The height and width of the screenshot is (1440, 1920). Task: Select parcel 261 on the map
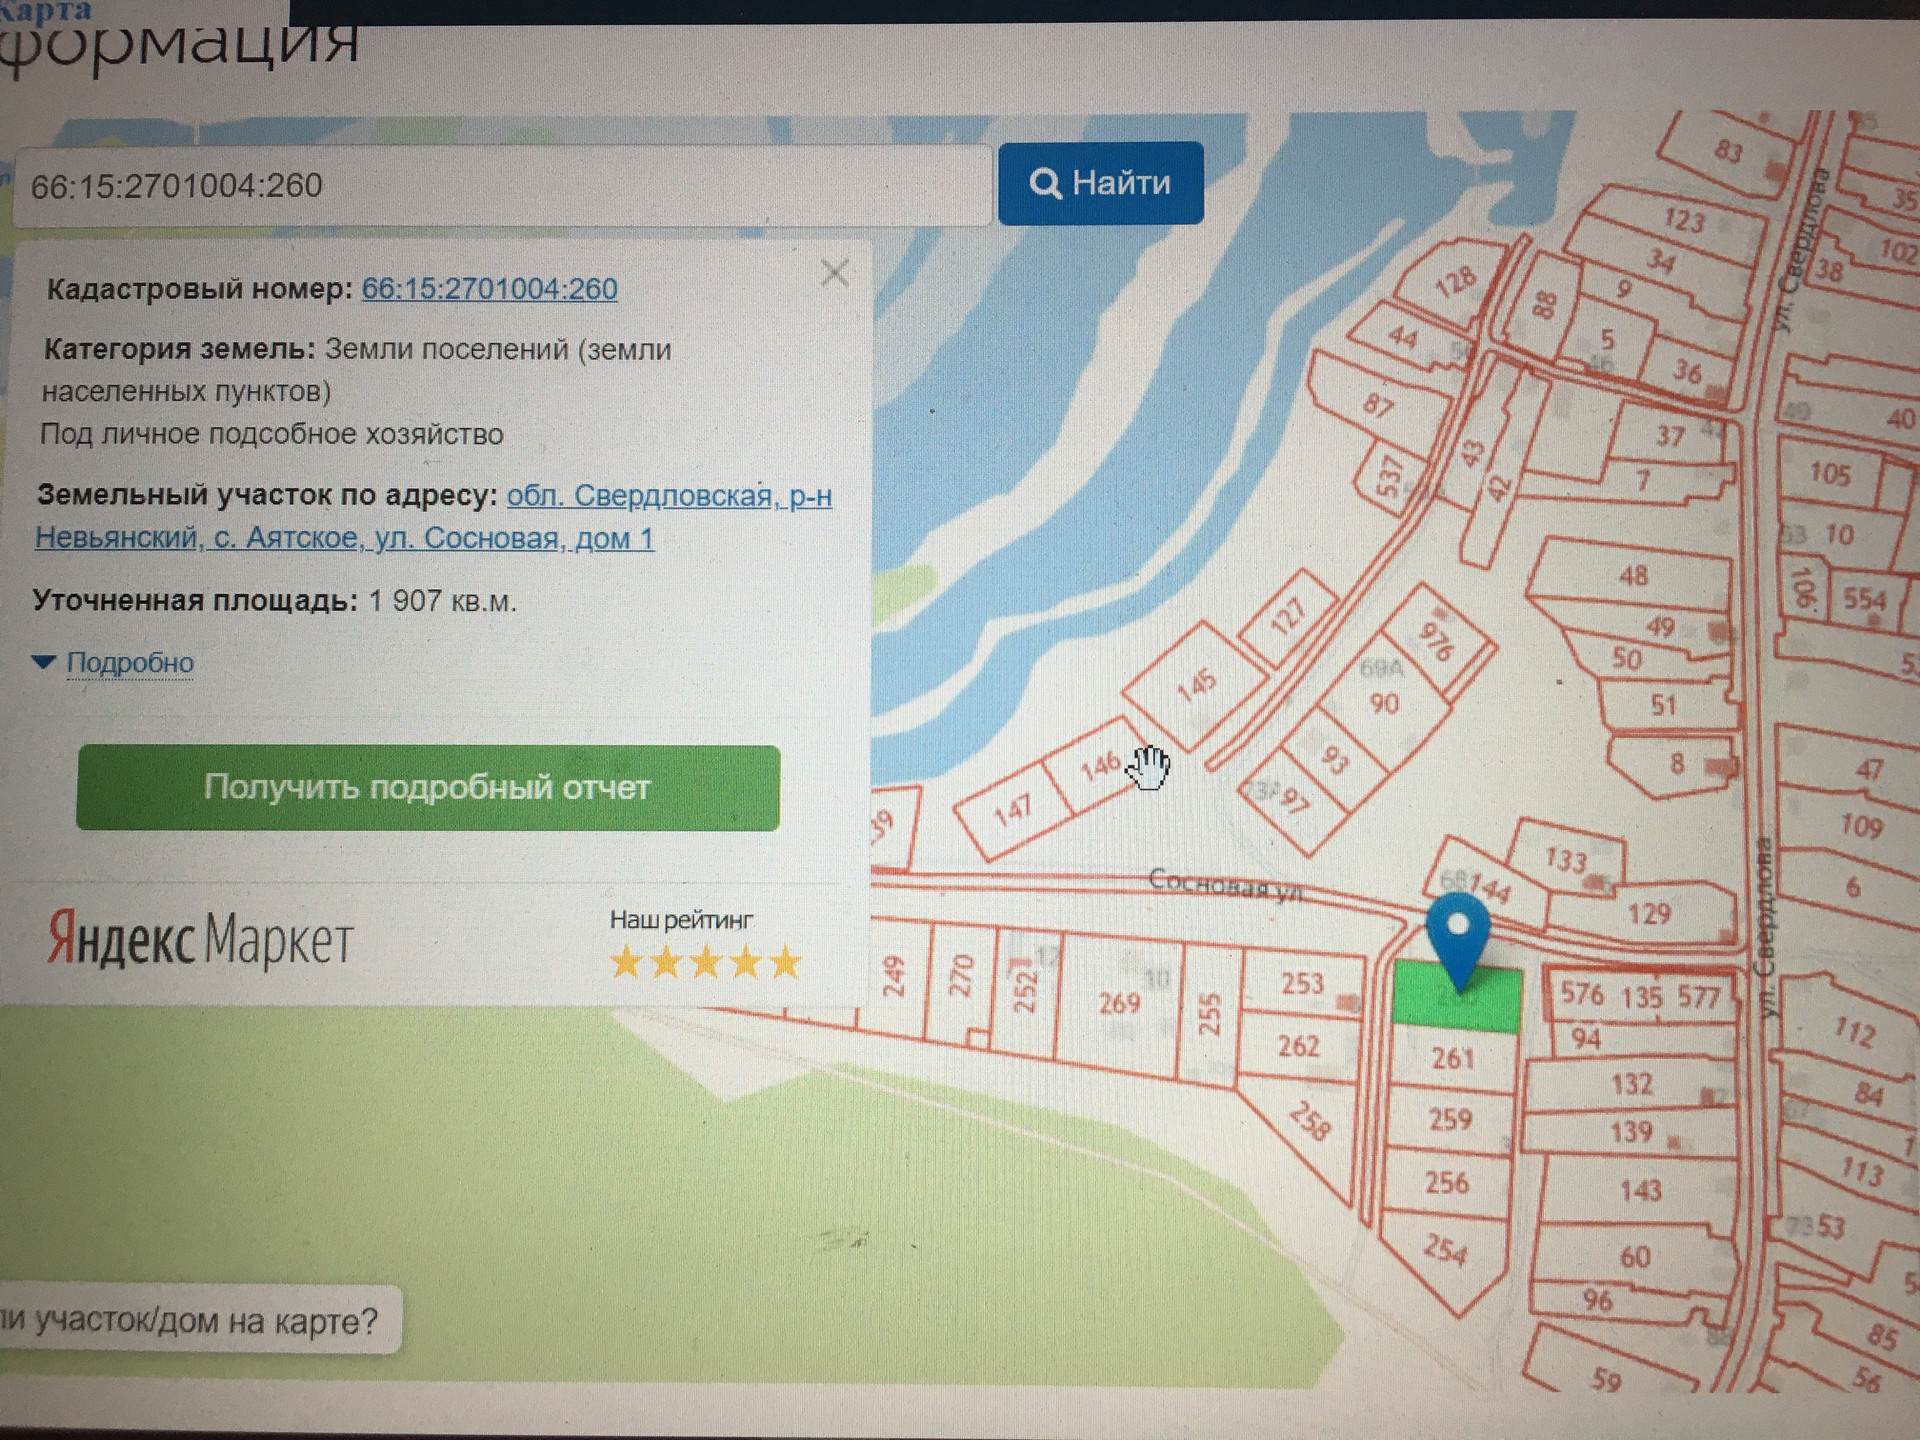pyautogui.click(x=1452, y=1058)
